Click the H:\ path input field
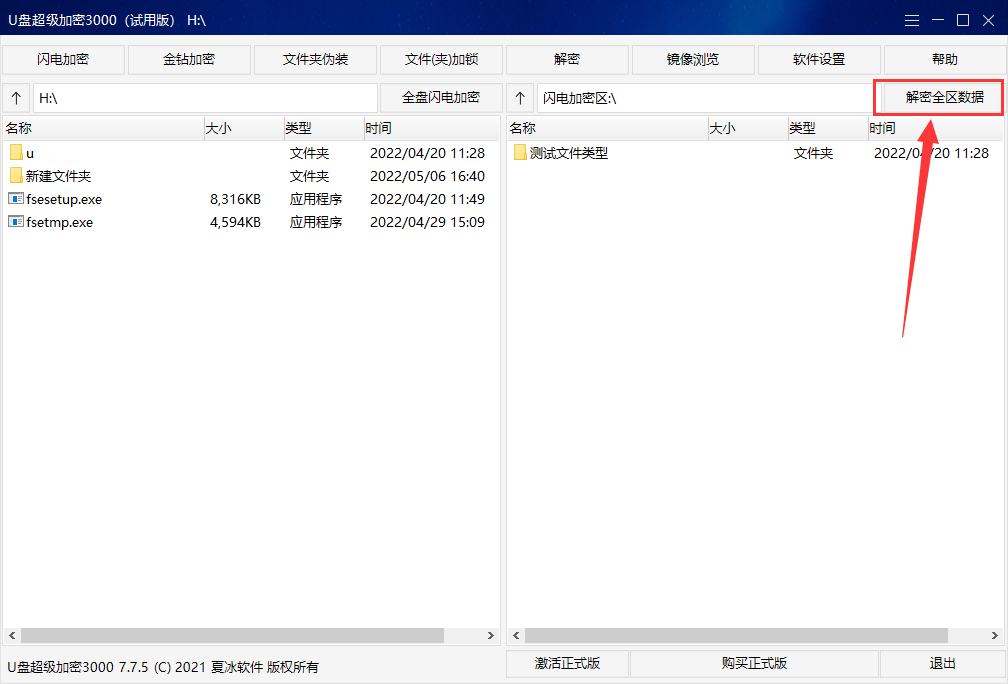Viewport: 1008px width, 684px height. pos(205,98)
